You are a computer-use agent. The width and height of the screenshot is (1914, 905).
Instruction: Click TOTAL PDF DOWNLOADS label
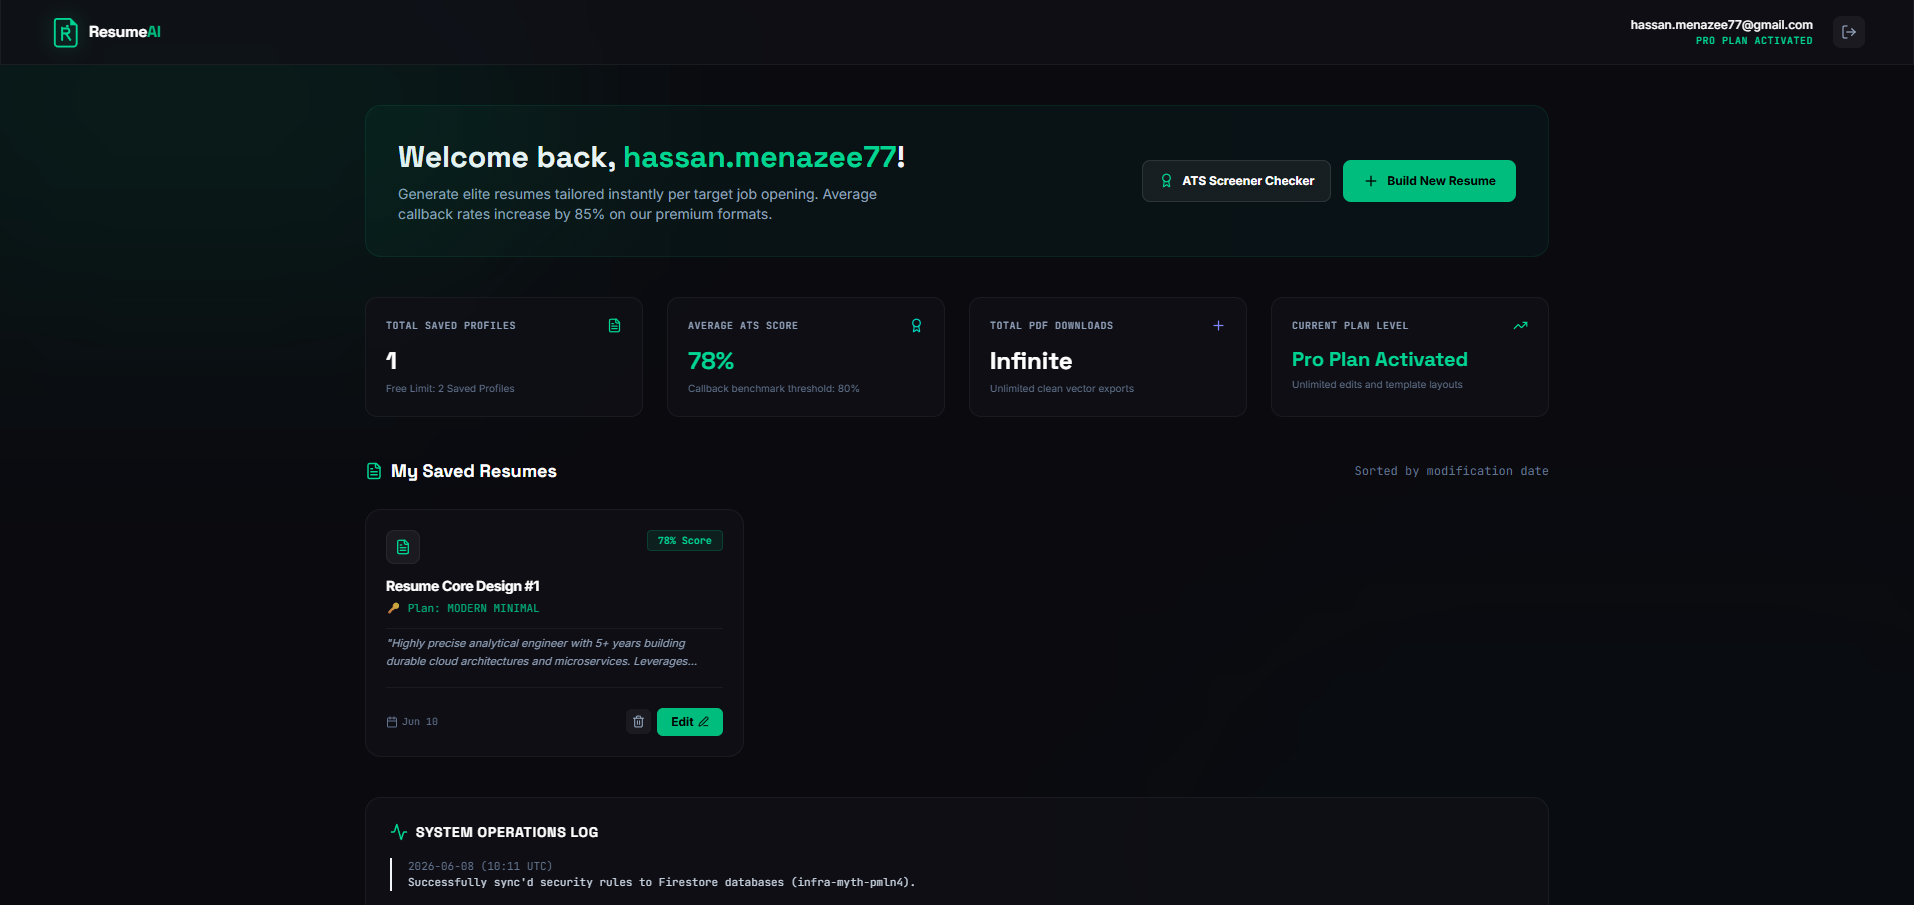click(x=1051, y=326)
